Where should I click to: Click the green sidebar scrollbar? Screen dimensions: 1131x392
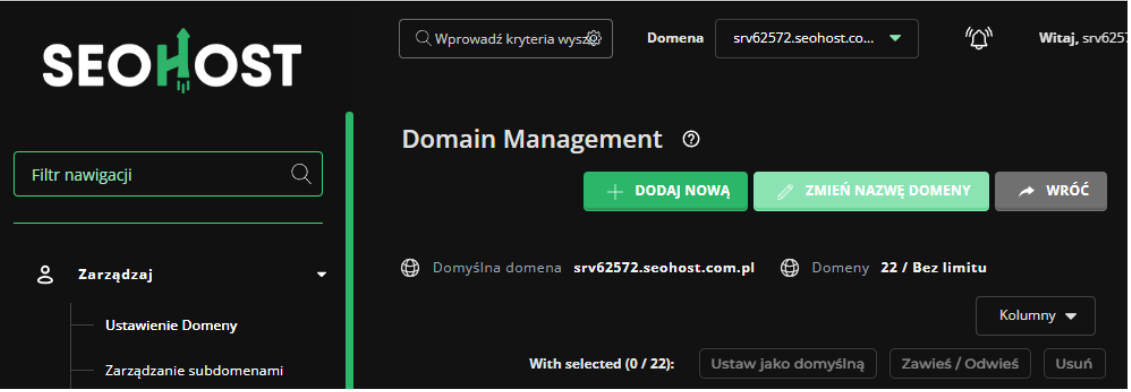pyautogui.click(x=349, y=251)
